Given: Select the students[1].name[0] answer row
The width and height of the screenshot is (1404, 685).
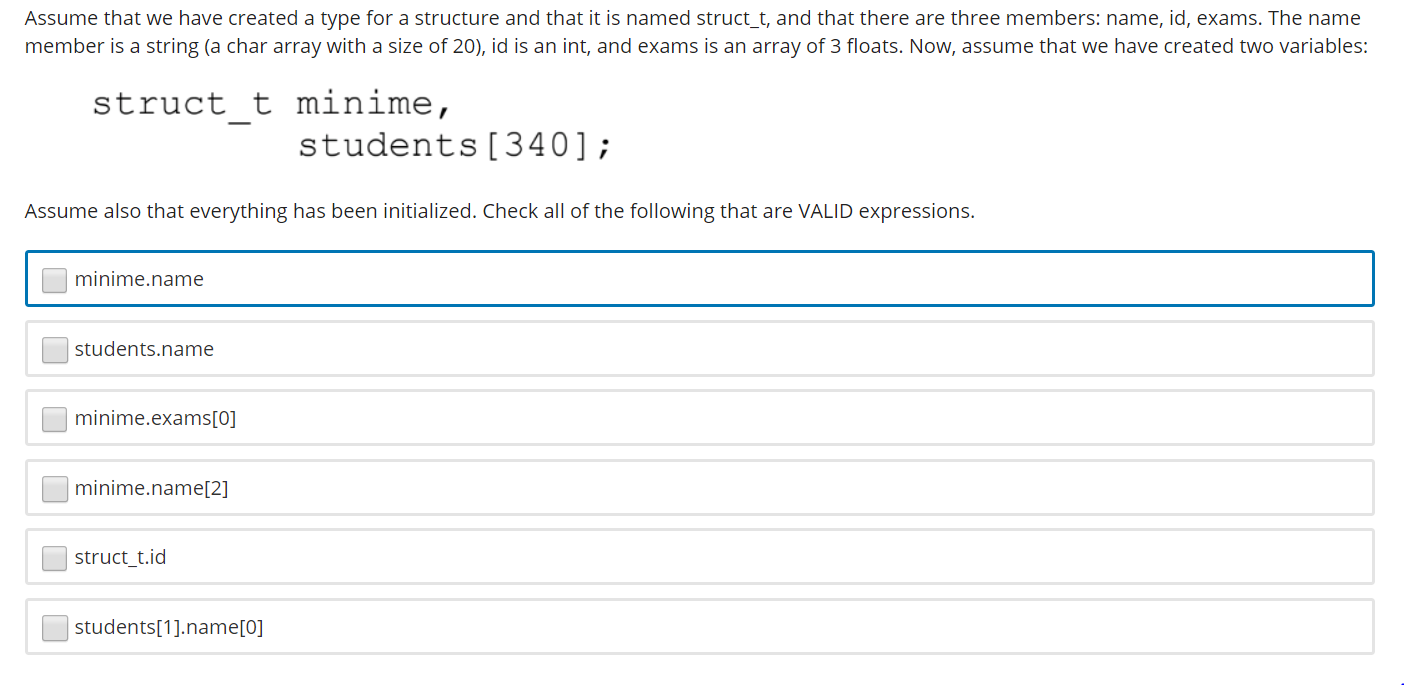Looking at the screenshot, I should (700, 626).
